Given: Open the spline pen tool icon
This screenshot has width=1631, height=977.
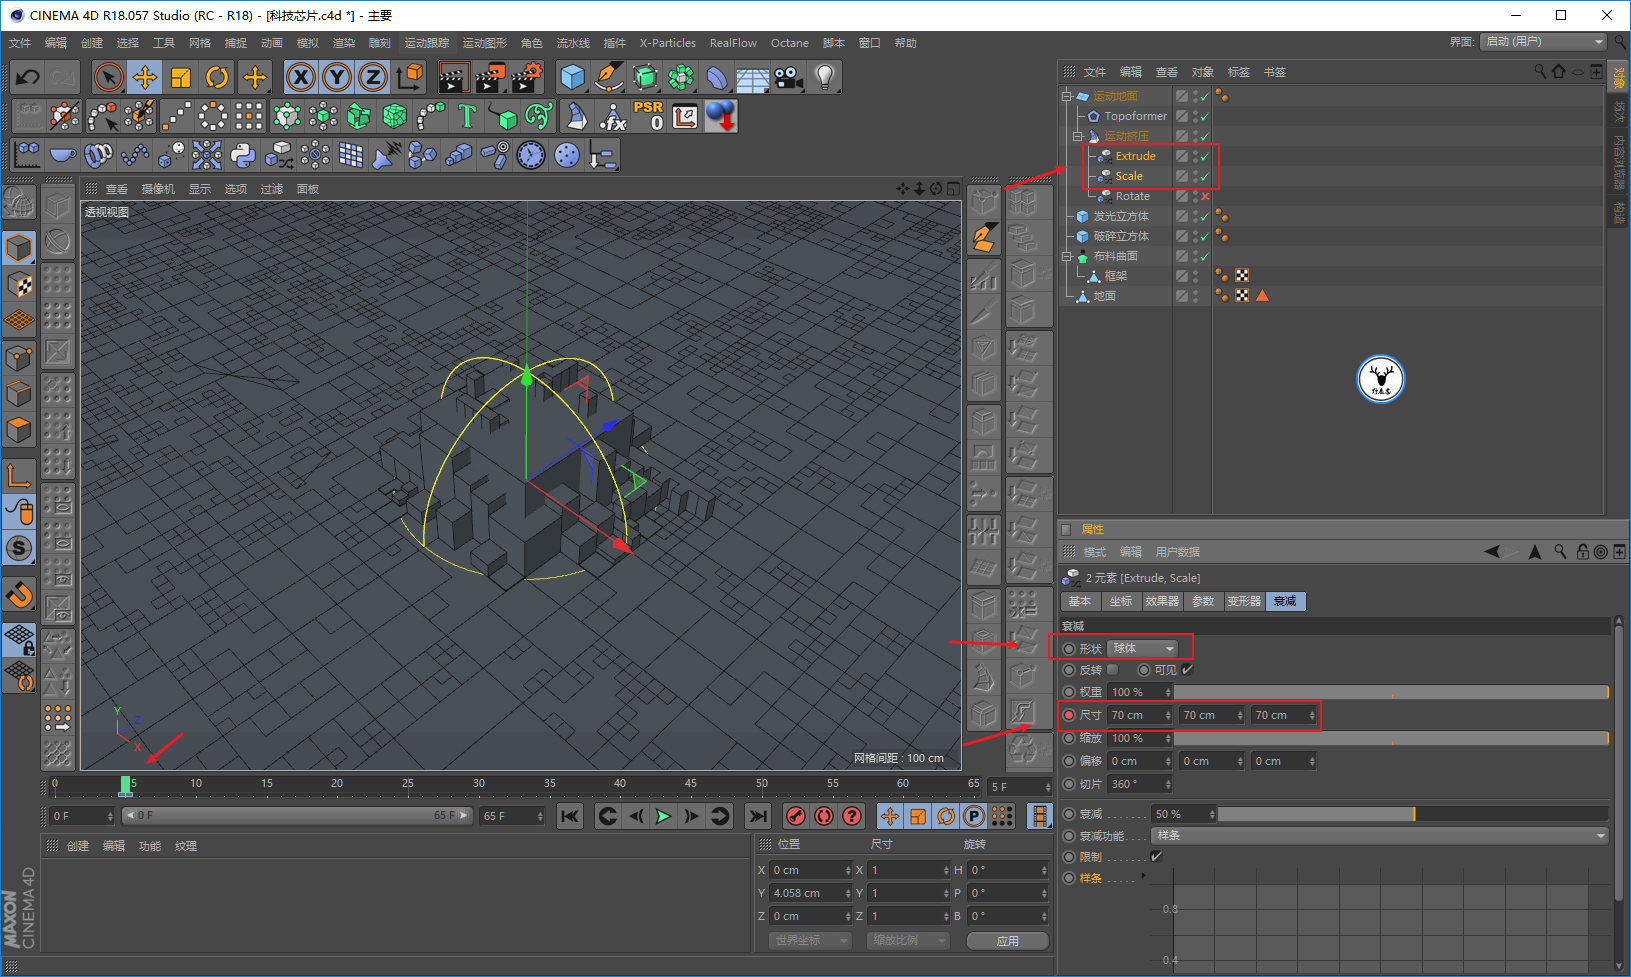Looking at the screenshot, I should 608,77.
